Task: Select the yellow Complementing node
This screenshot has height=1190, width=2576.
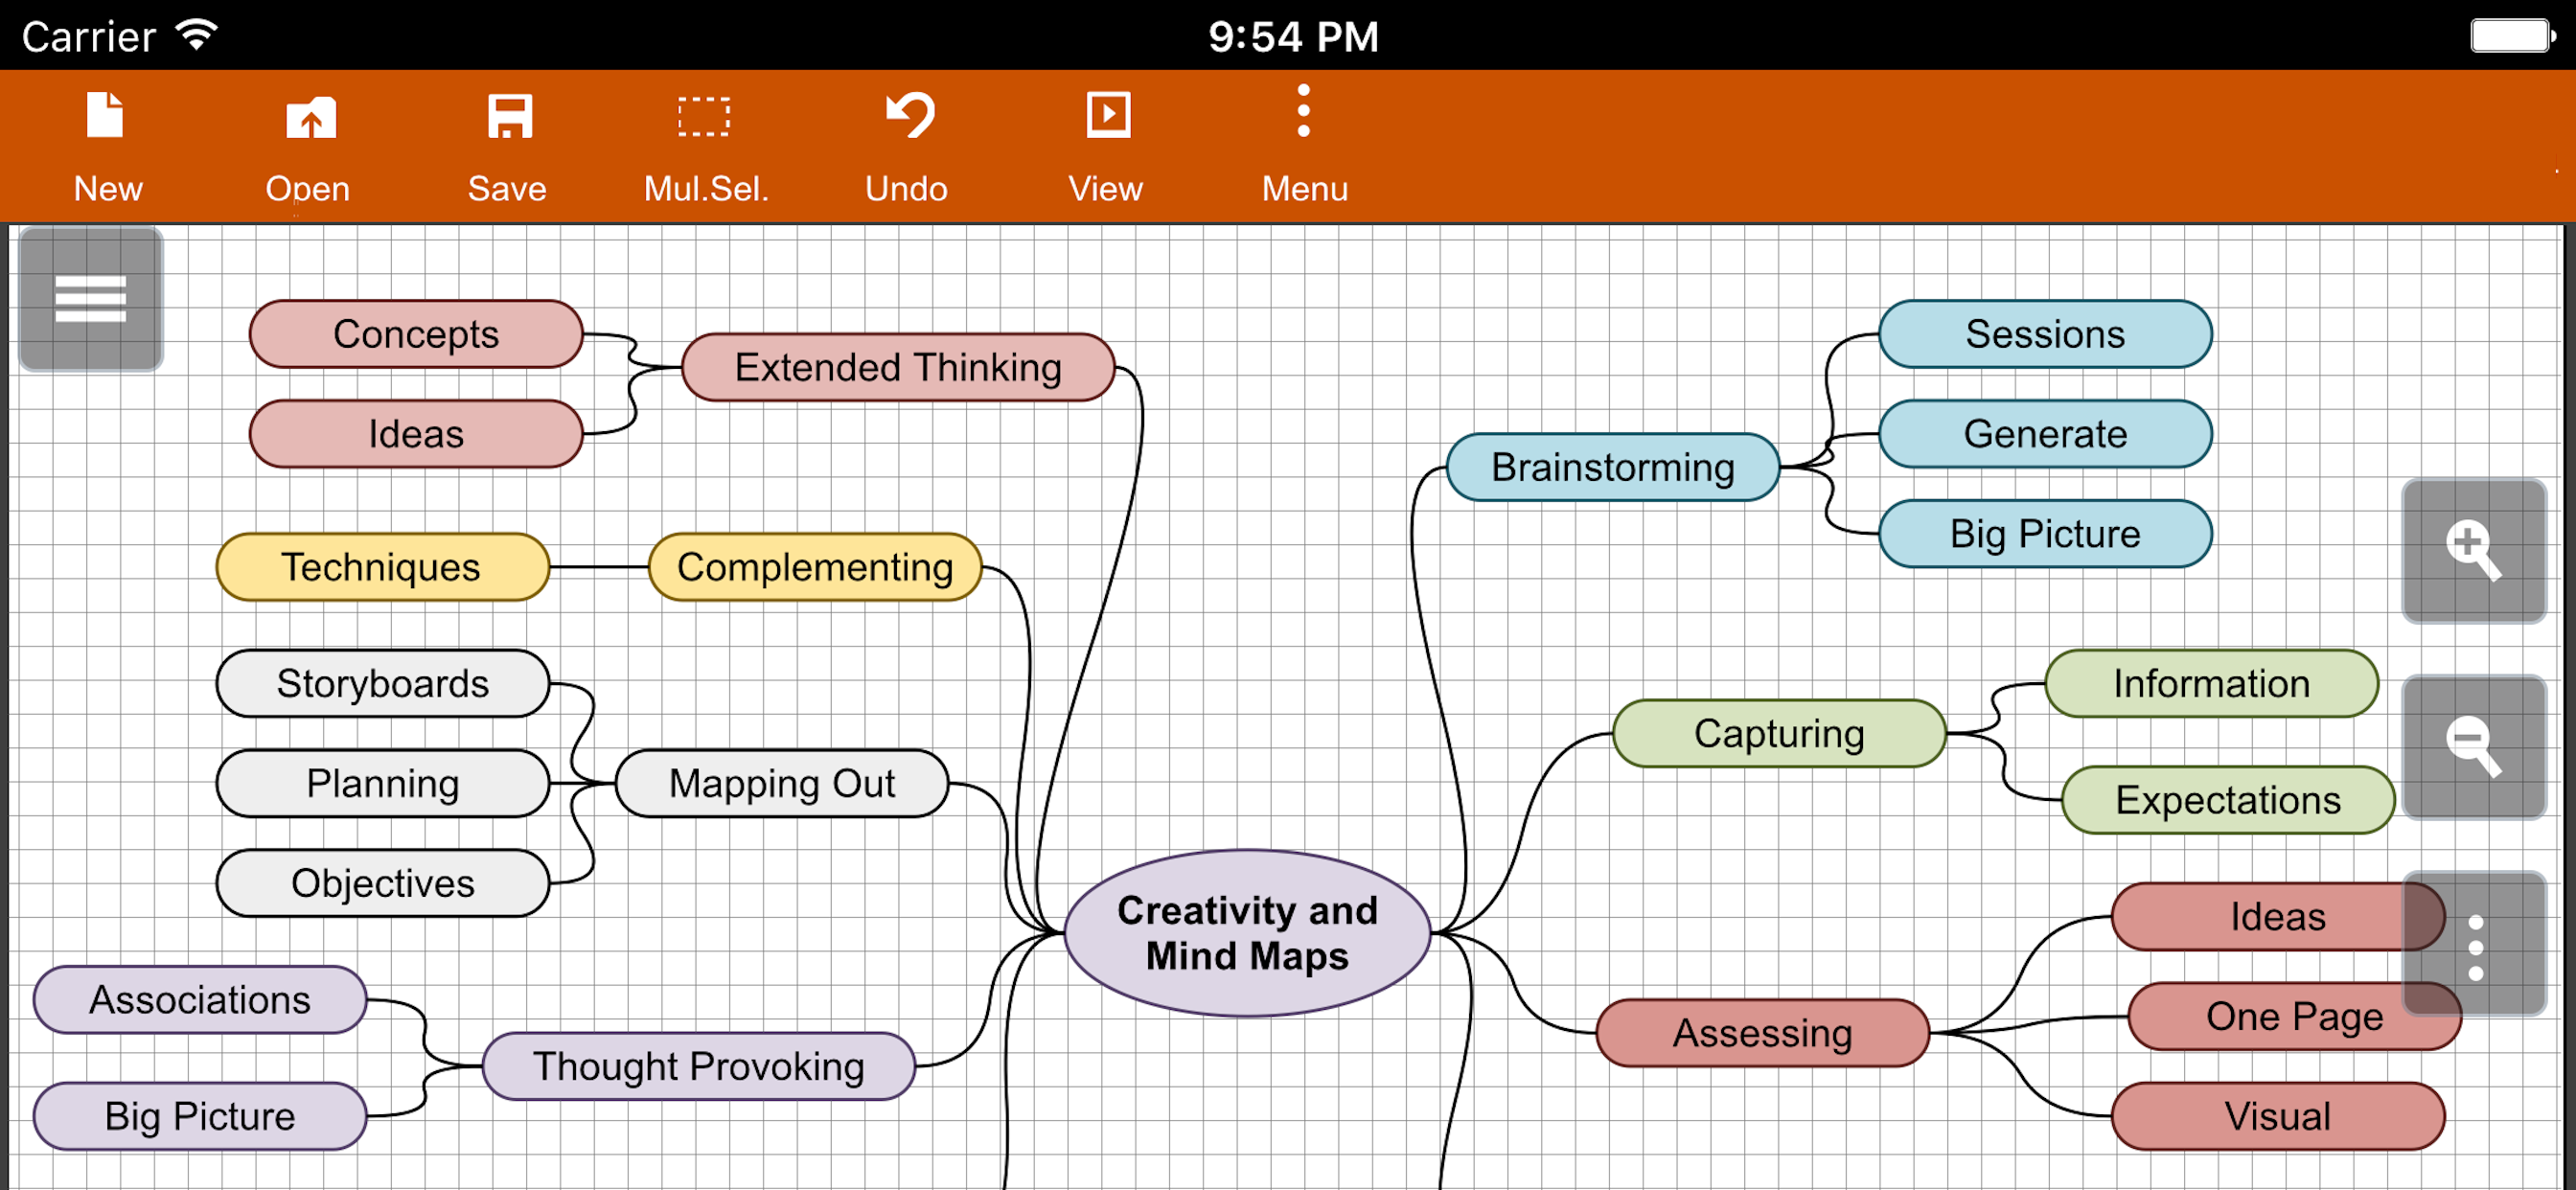Action: (x=814, y=567)
